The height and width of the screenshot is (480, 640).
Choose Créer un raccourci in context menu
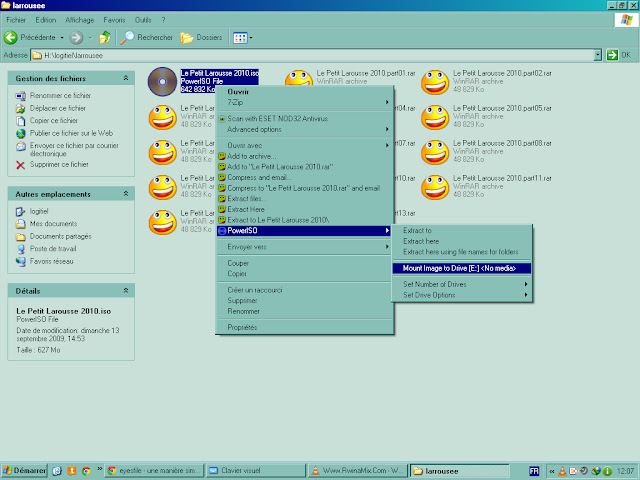pos(304,290)
